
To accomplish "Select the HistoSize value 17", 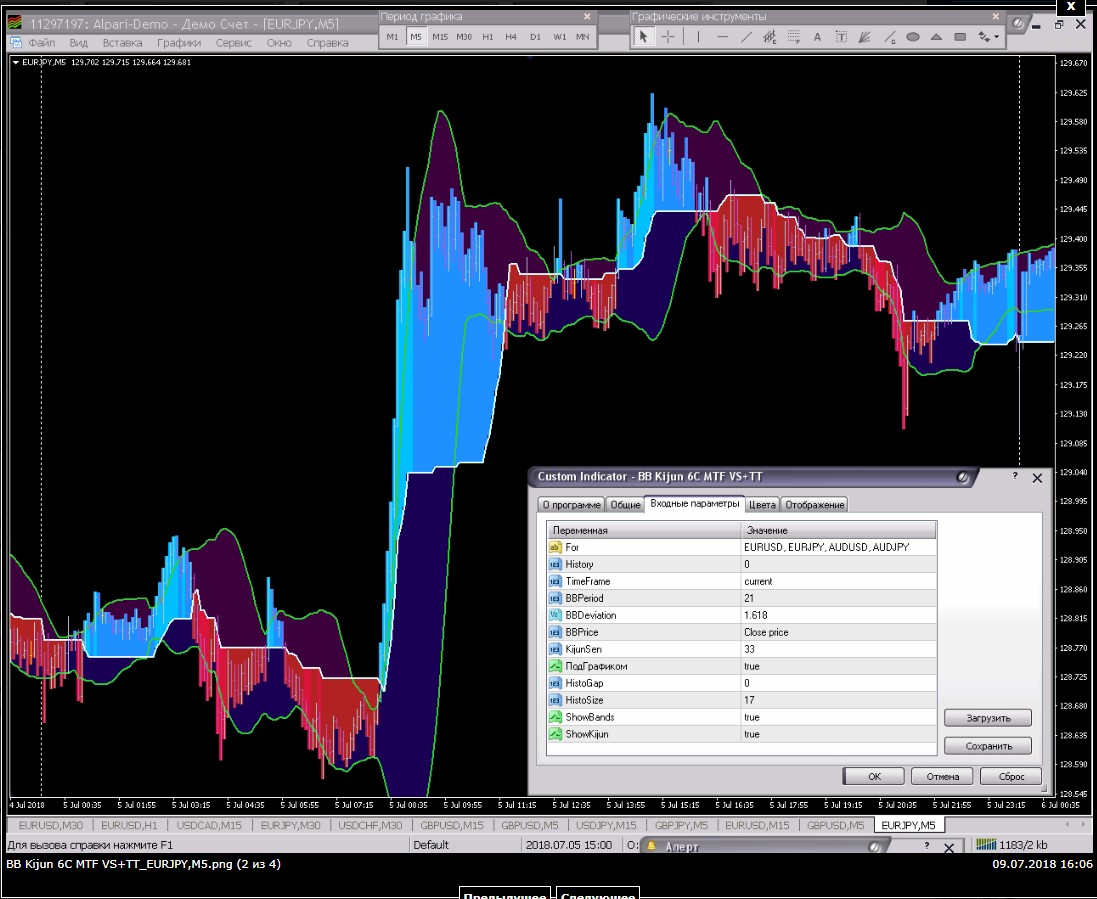I will 838,700.
